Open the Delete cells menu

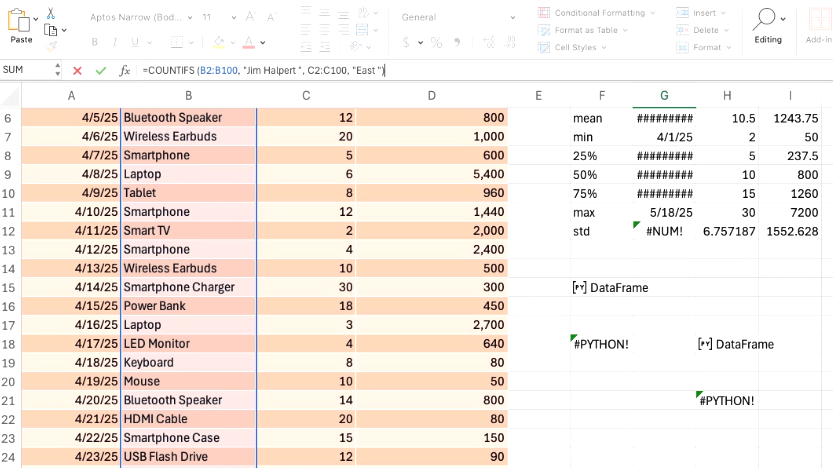click(x=702, y=30)
